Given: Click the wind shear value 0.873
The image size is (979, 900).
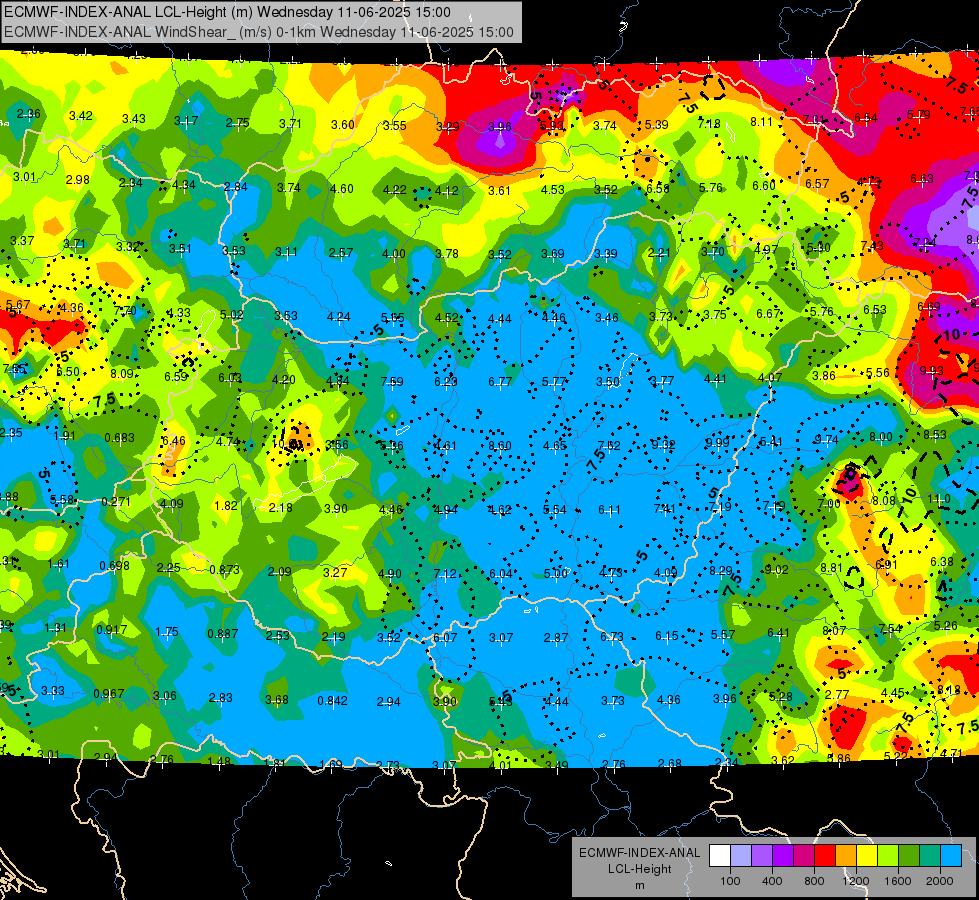Looking at the screenshot, I should [x=225, y=570].
